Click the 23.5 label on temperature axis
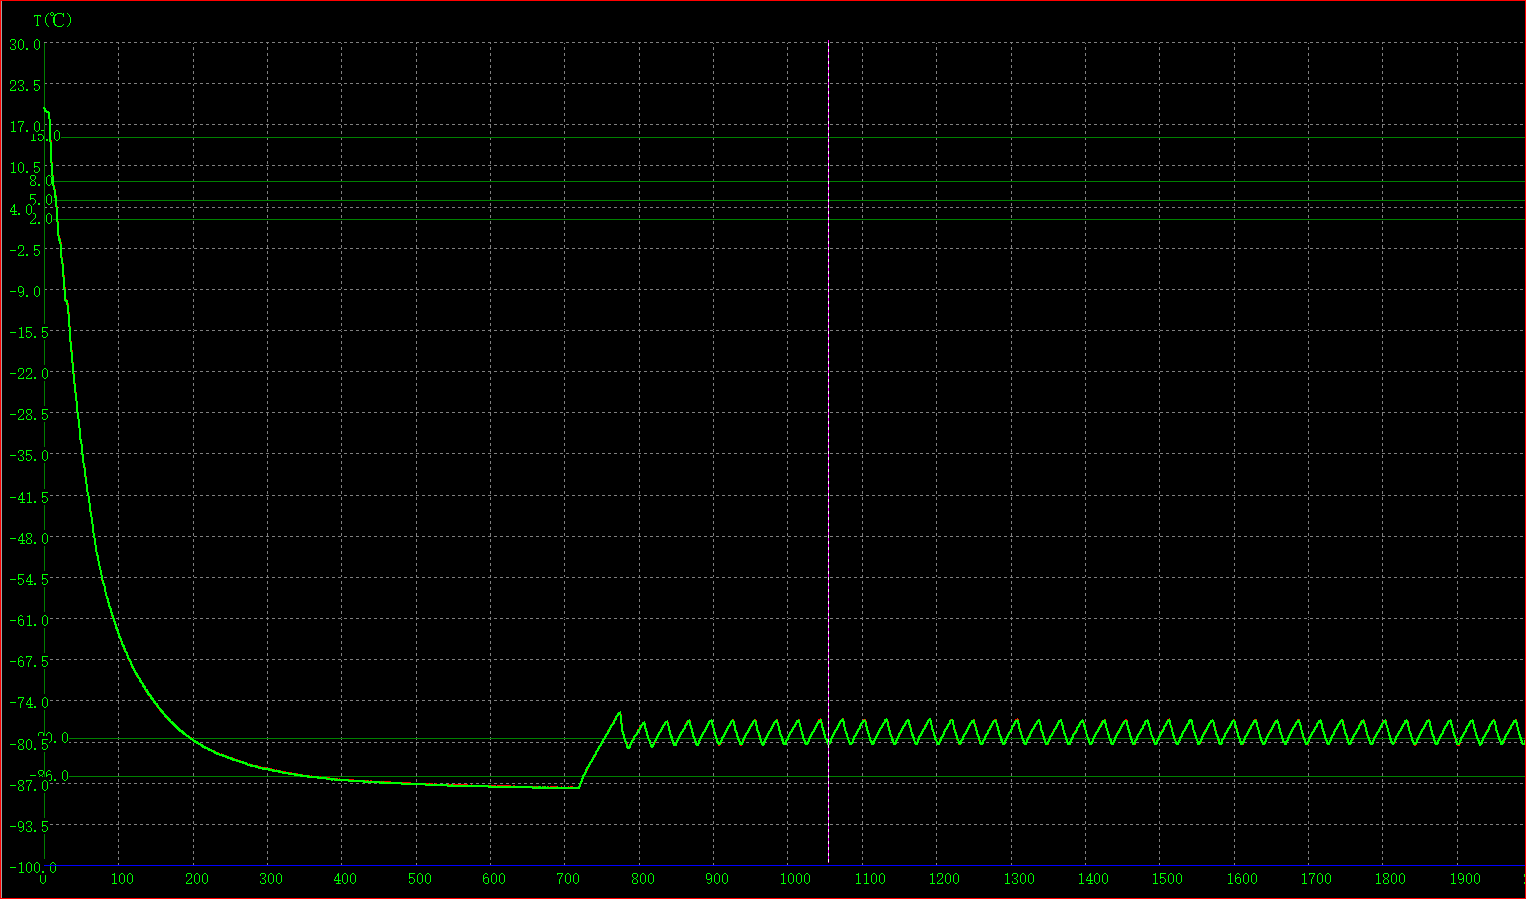The height and width of the screenshot is (899, 1526). click(24, 85)
